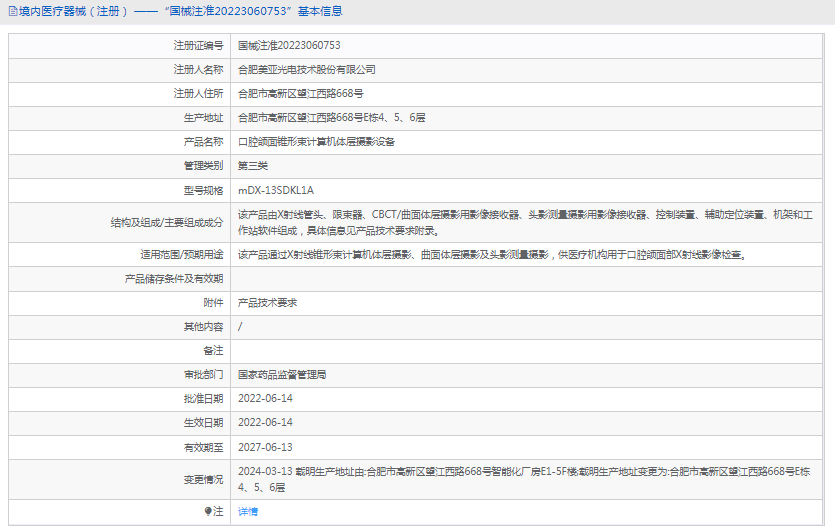Click the 有效期至 label
The image size is (835, 531).
(203, 447)
